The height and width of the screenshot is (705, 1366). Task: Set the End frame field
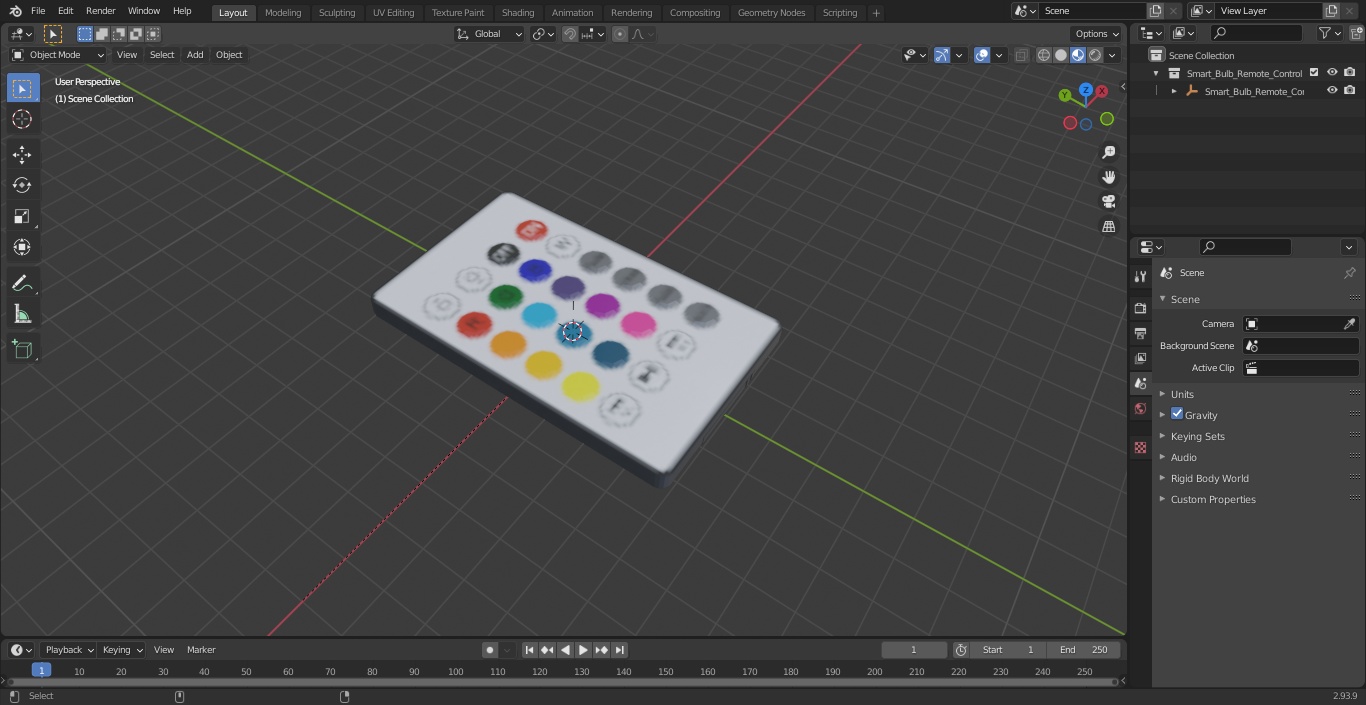[x=1084, y=650]
